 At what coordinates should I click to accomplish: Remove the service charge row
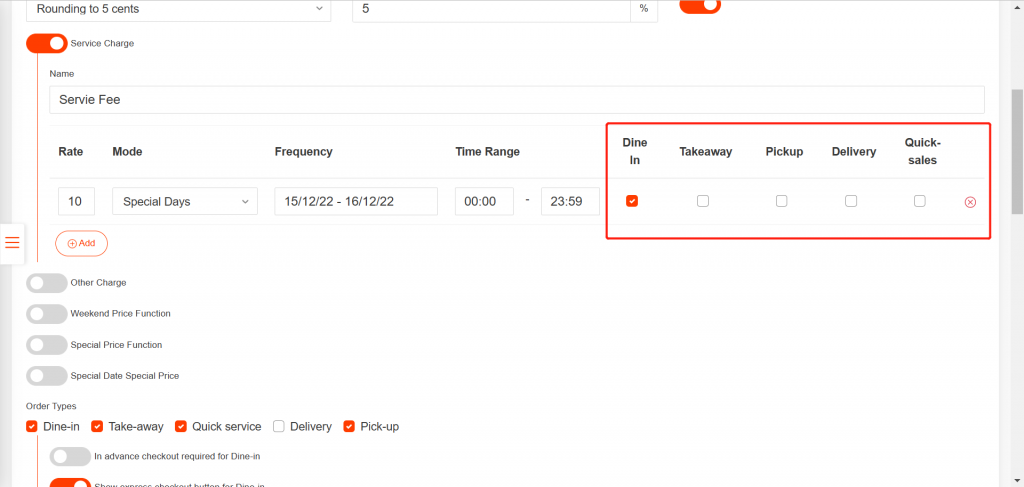pyautogui.click(x=969, y=202)
